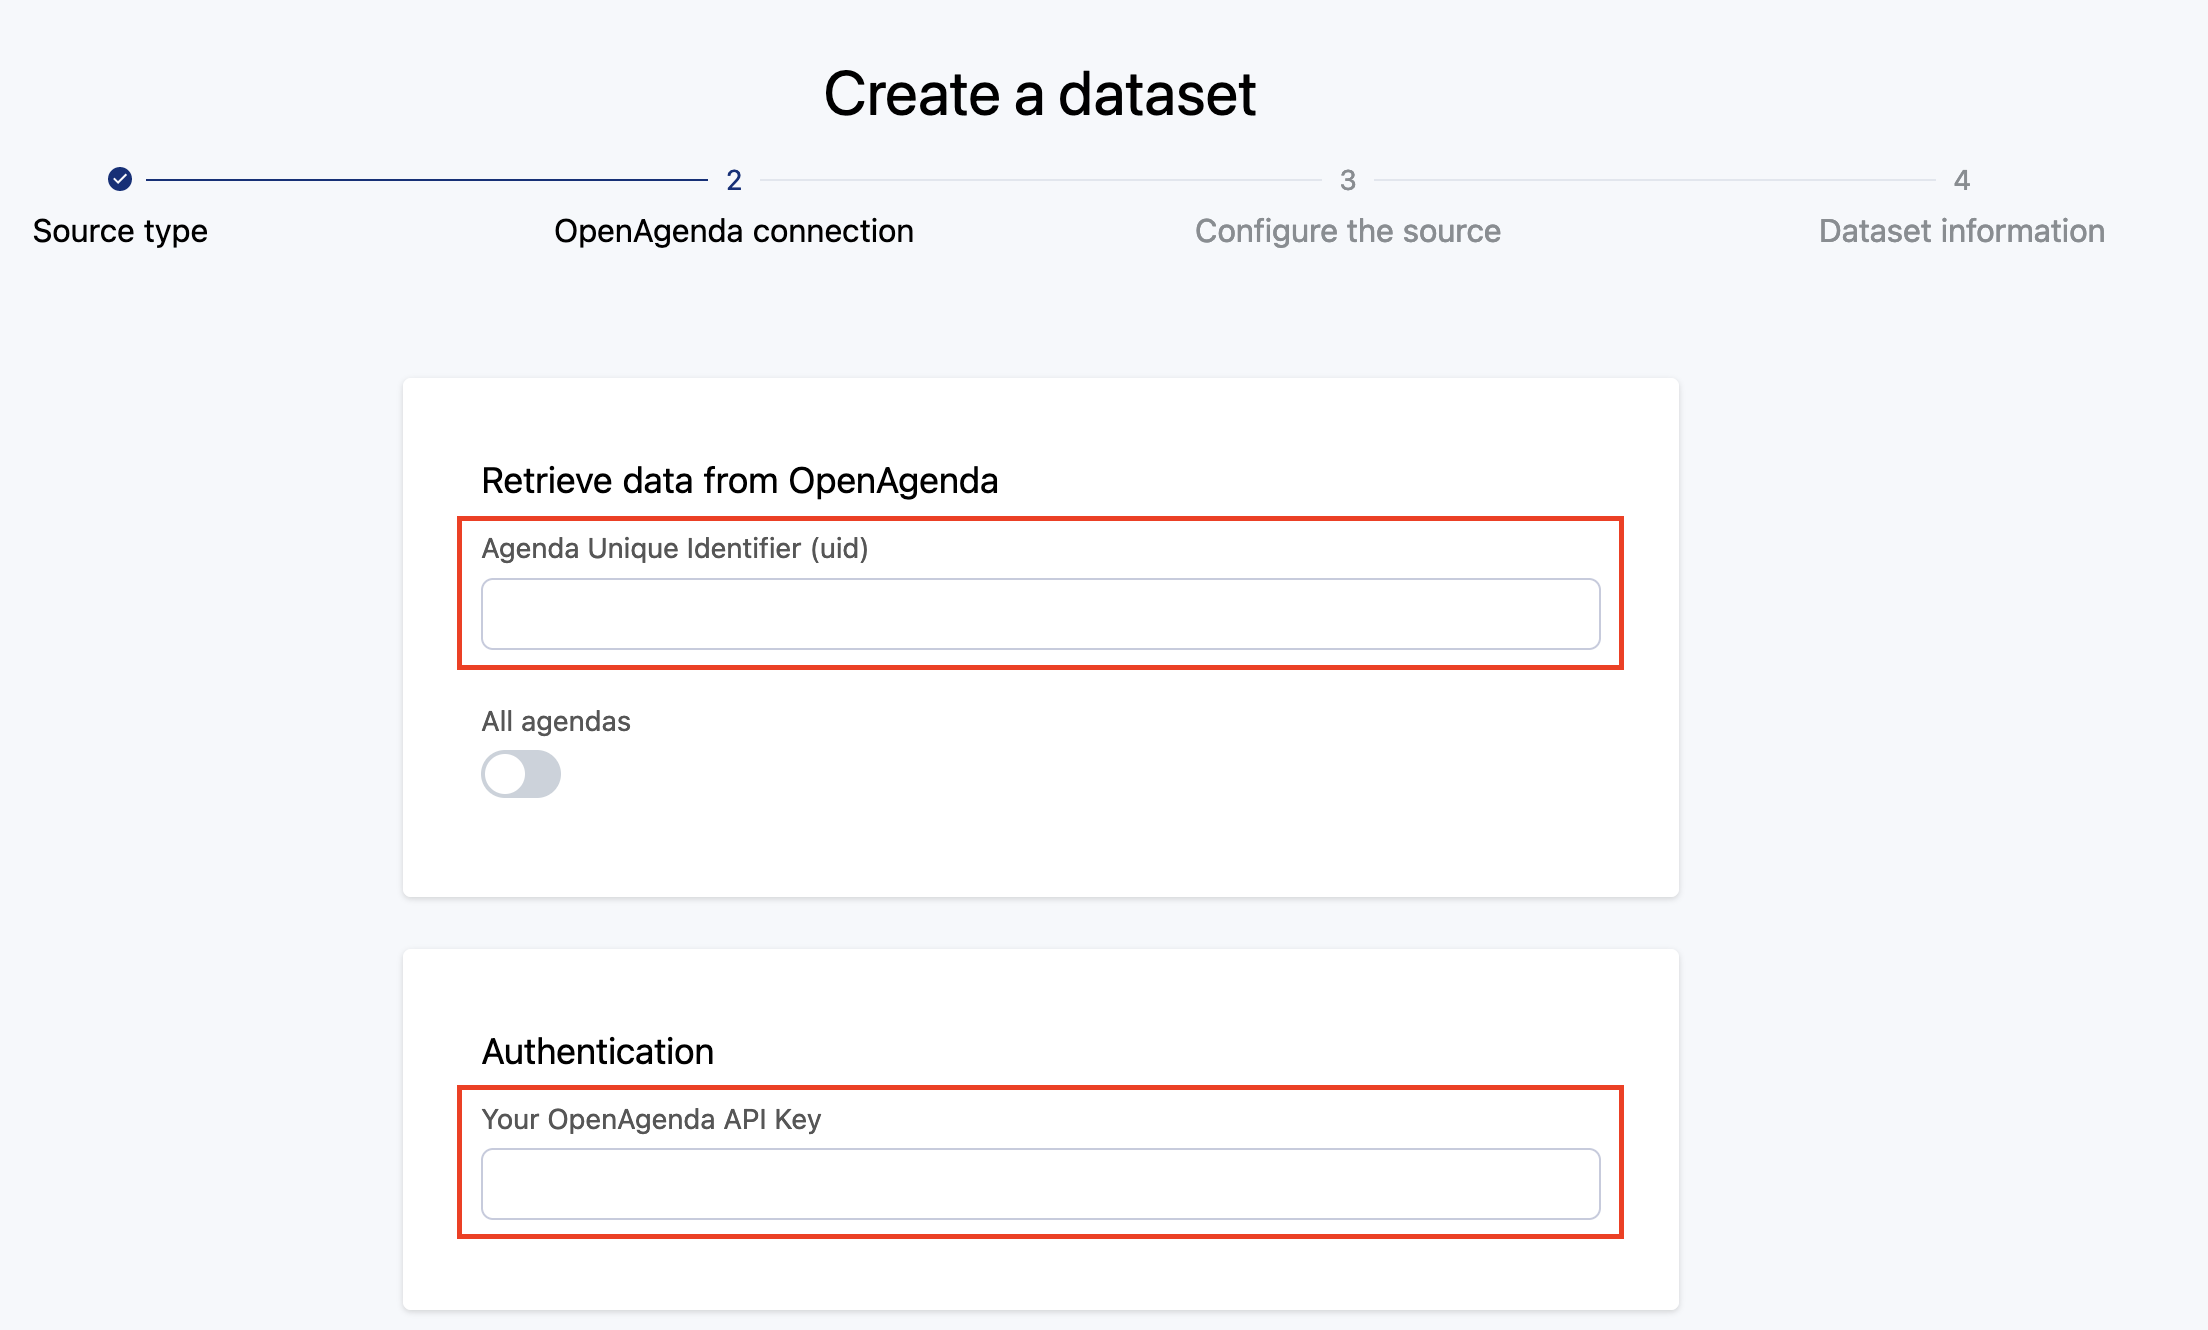
Task: Click step number 4 in the stepper
Action: coord(1962,180)
